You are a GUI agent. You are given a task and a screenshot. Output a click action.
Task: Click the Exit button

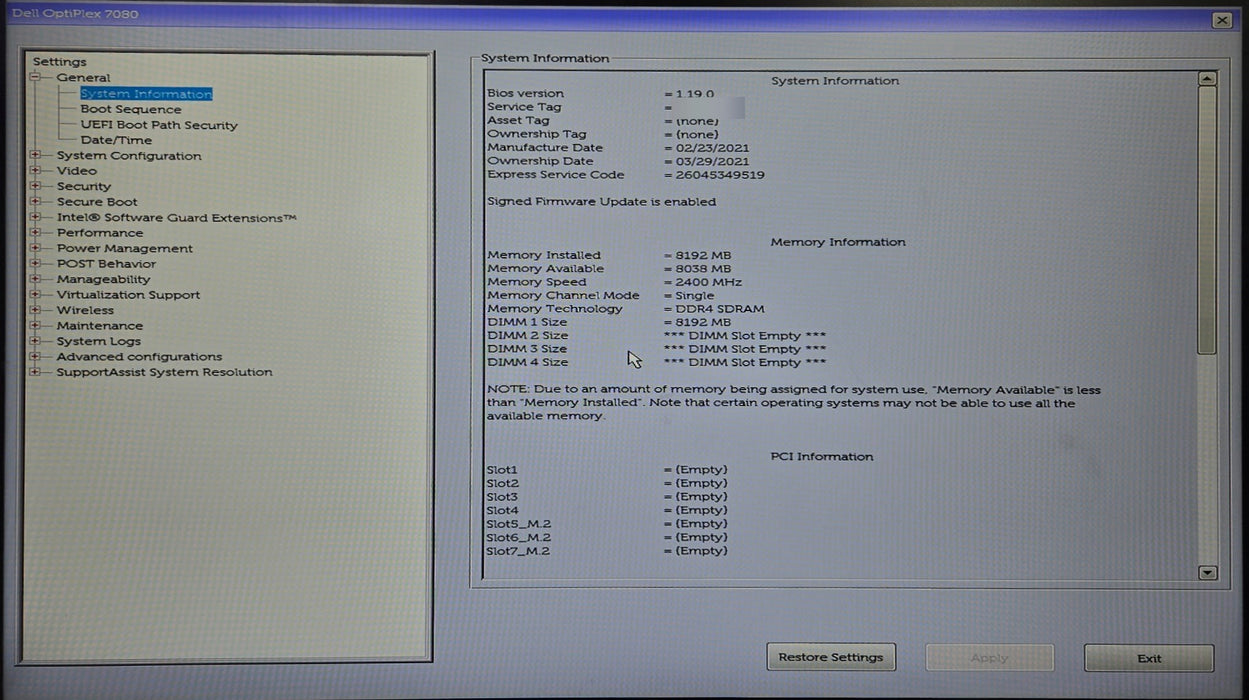pos(1149,658)
